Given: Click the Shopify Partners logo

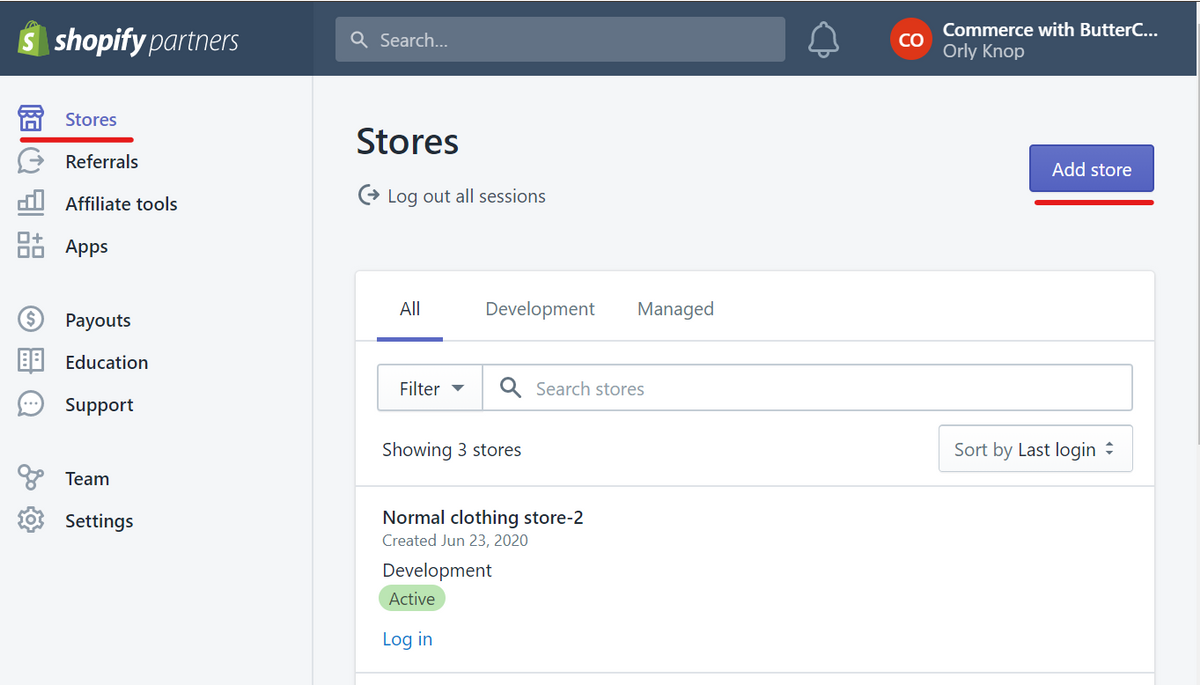Looking at the screenshot, I should click(128, 40).
